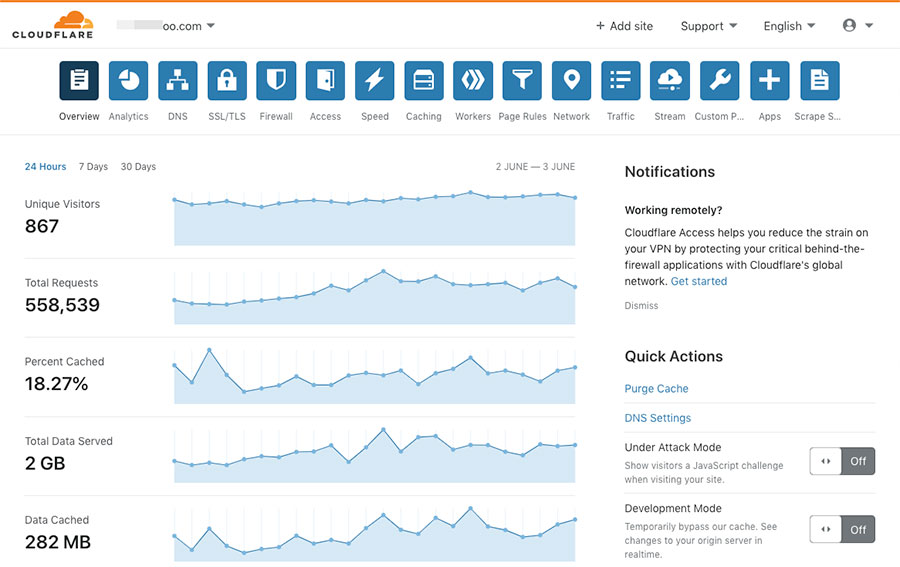Screen dimensions: 900x567
Task: Select the 24 Hours time range
Action: [45, 166]
